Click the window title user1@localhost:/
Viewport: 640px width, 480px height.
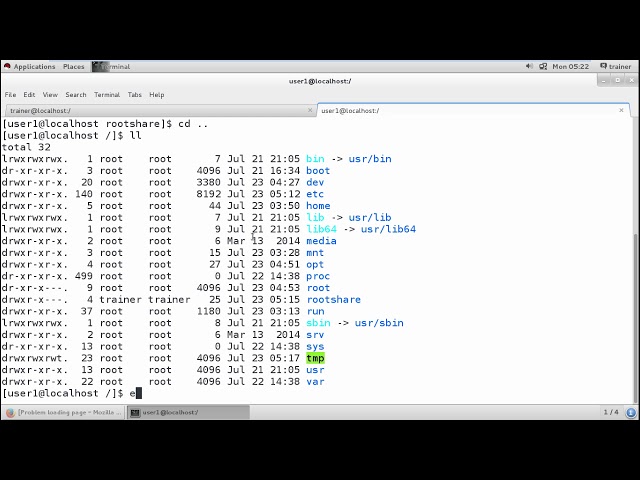320,81
